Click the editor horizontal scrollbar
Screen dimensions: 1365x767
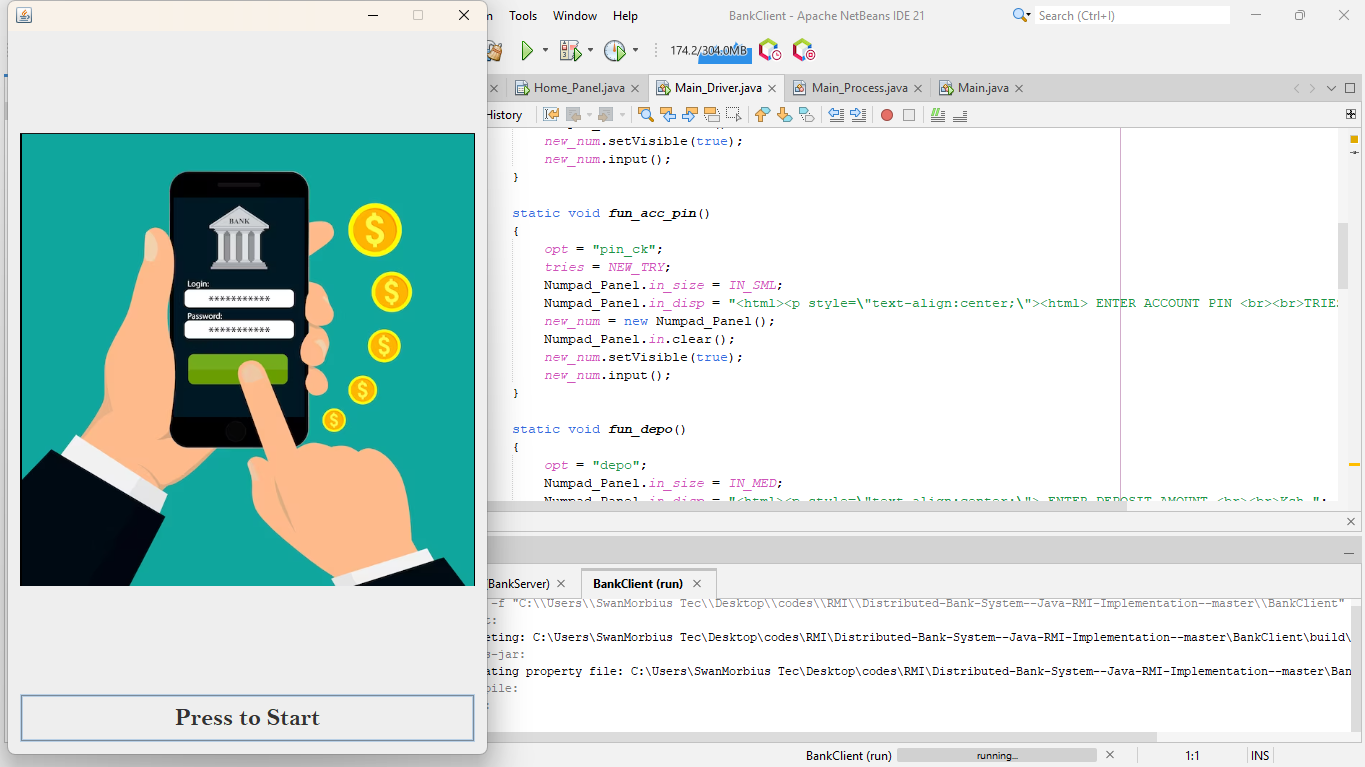(x=807, y=505)
